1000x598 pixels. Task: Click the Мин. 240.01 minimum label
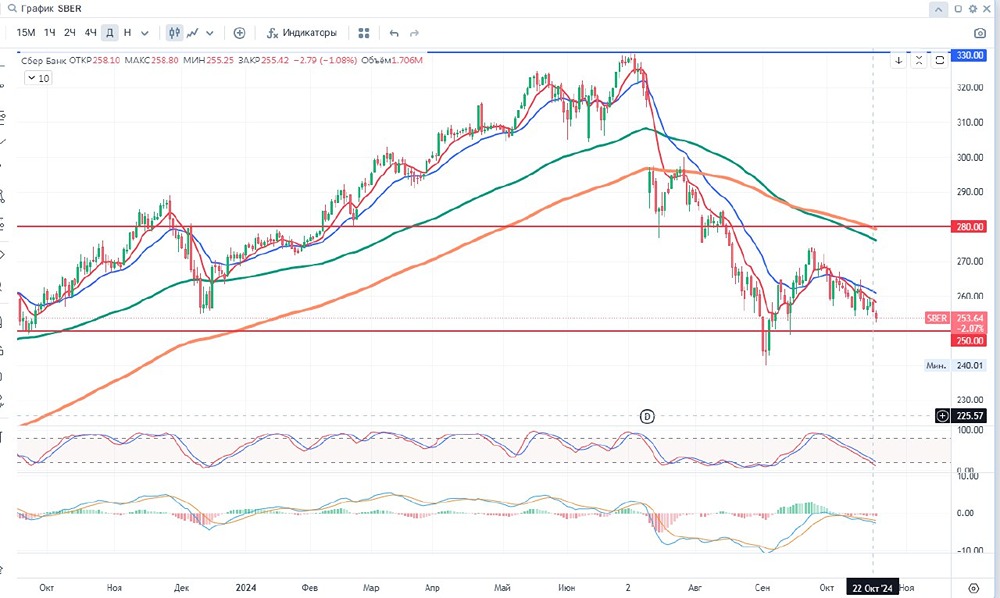coord(955,365)
